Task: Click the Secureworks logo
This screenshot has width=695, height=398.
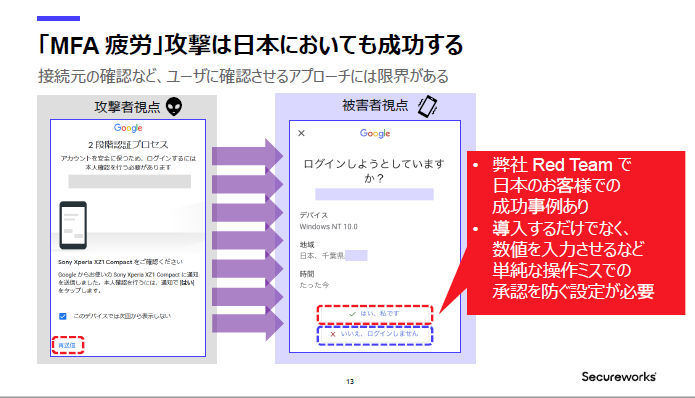Action: pos(619,377)
